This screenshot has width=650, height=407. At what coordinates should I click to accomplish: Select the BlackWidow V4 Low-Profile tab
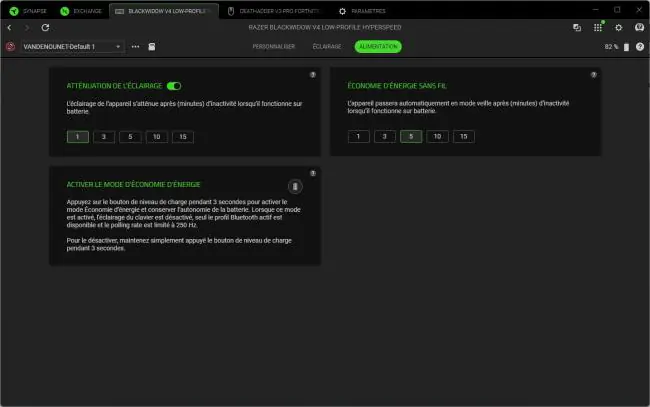(164, 11)
